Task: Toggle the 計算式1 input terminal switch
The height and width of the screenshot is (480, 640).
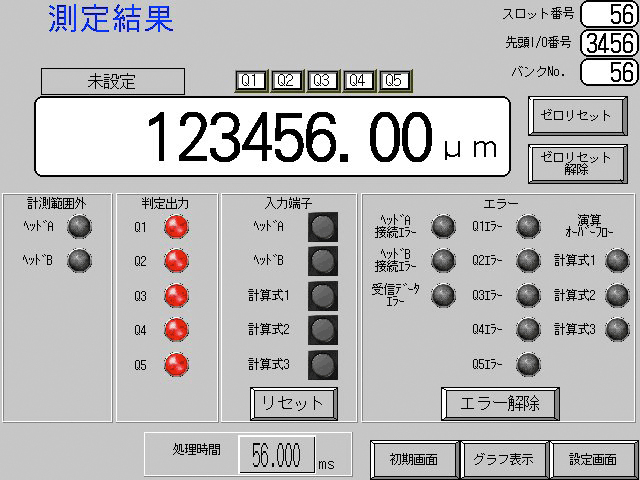Action: (322, 296)
